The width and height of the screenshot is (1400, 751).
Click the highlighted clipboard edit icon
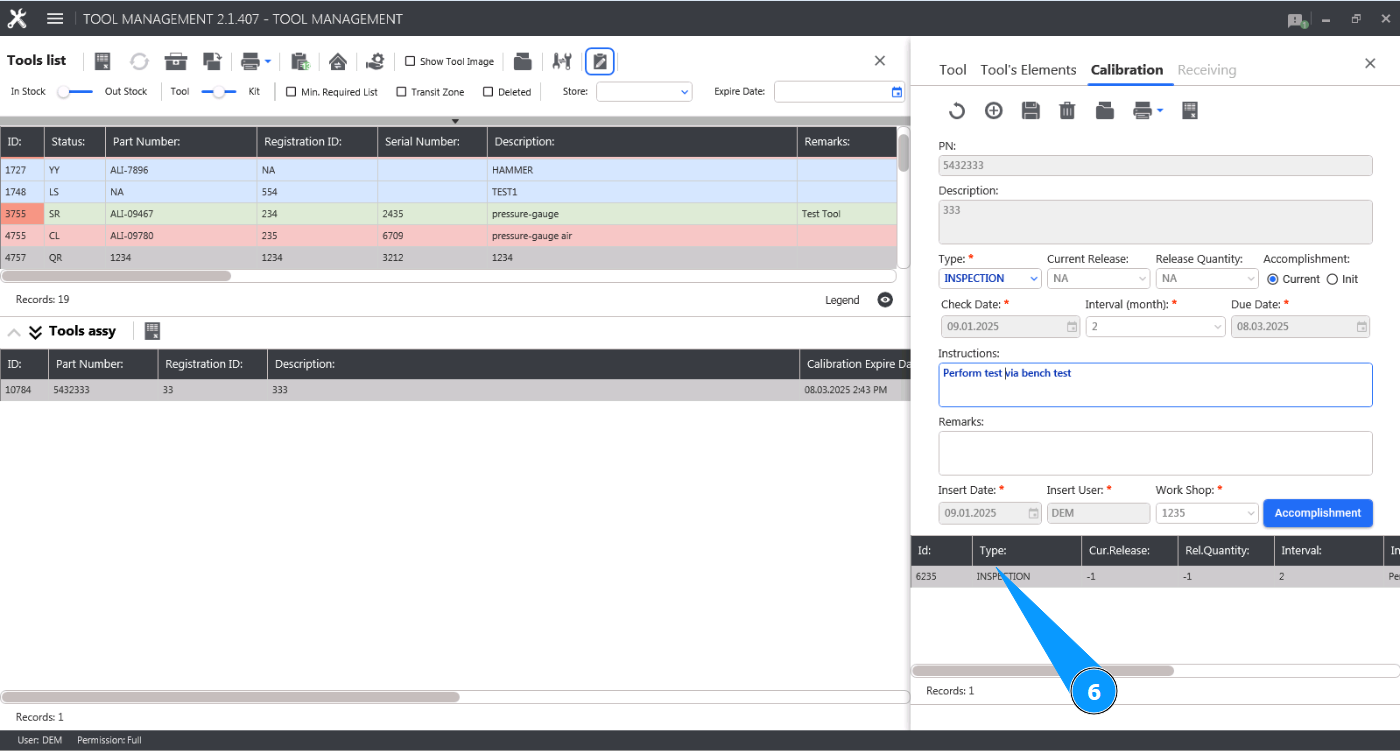click(600, 62)
